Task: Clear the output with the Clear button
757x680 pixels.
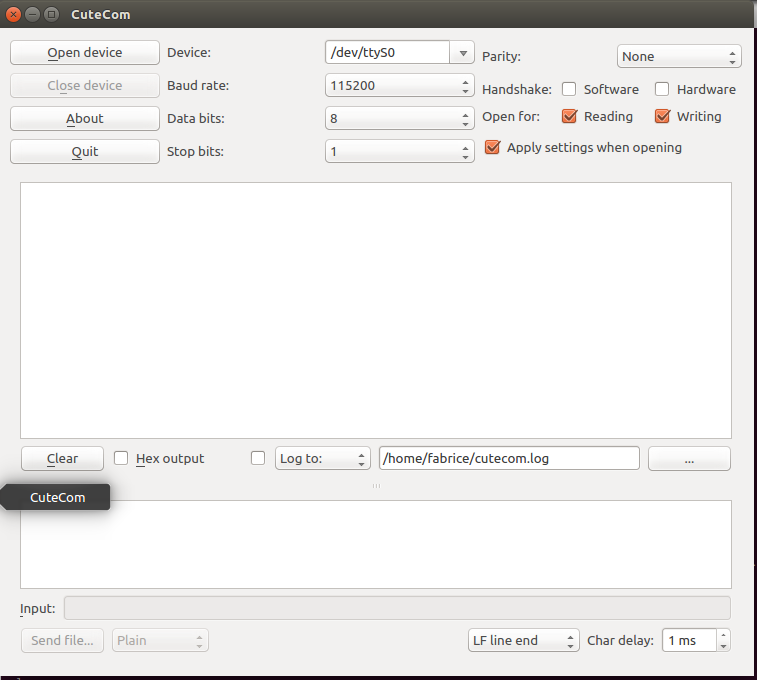Action: coord(62,459)
